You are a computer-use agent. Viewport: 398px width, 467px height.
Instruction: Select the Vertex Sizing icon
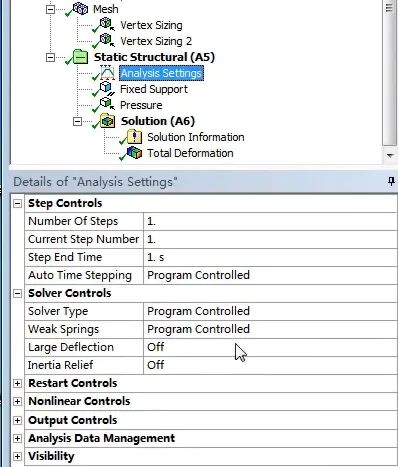click(x=107, y=24)
